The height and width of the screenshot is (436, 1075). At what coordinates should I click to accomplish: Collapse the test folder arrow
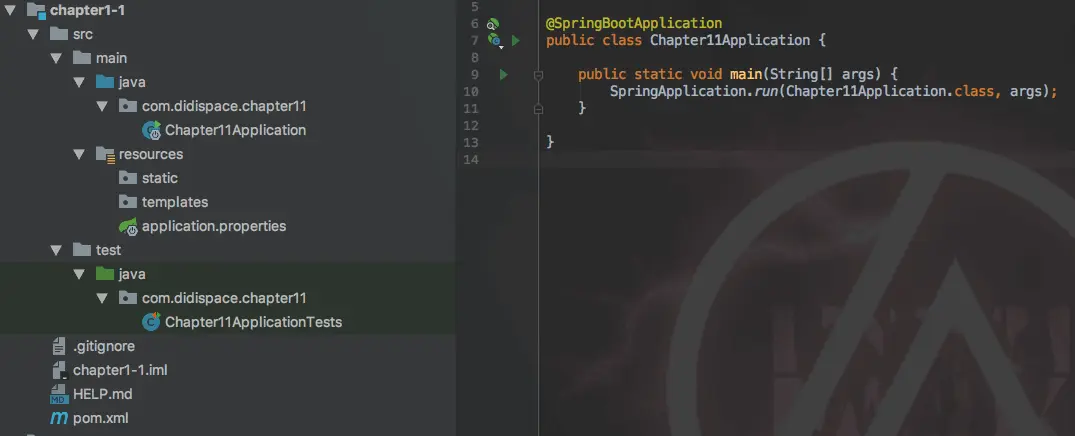pyautogui.click(x=56, y=250)
